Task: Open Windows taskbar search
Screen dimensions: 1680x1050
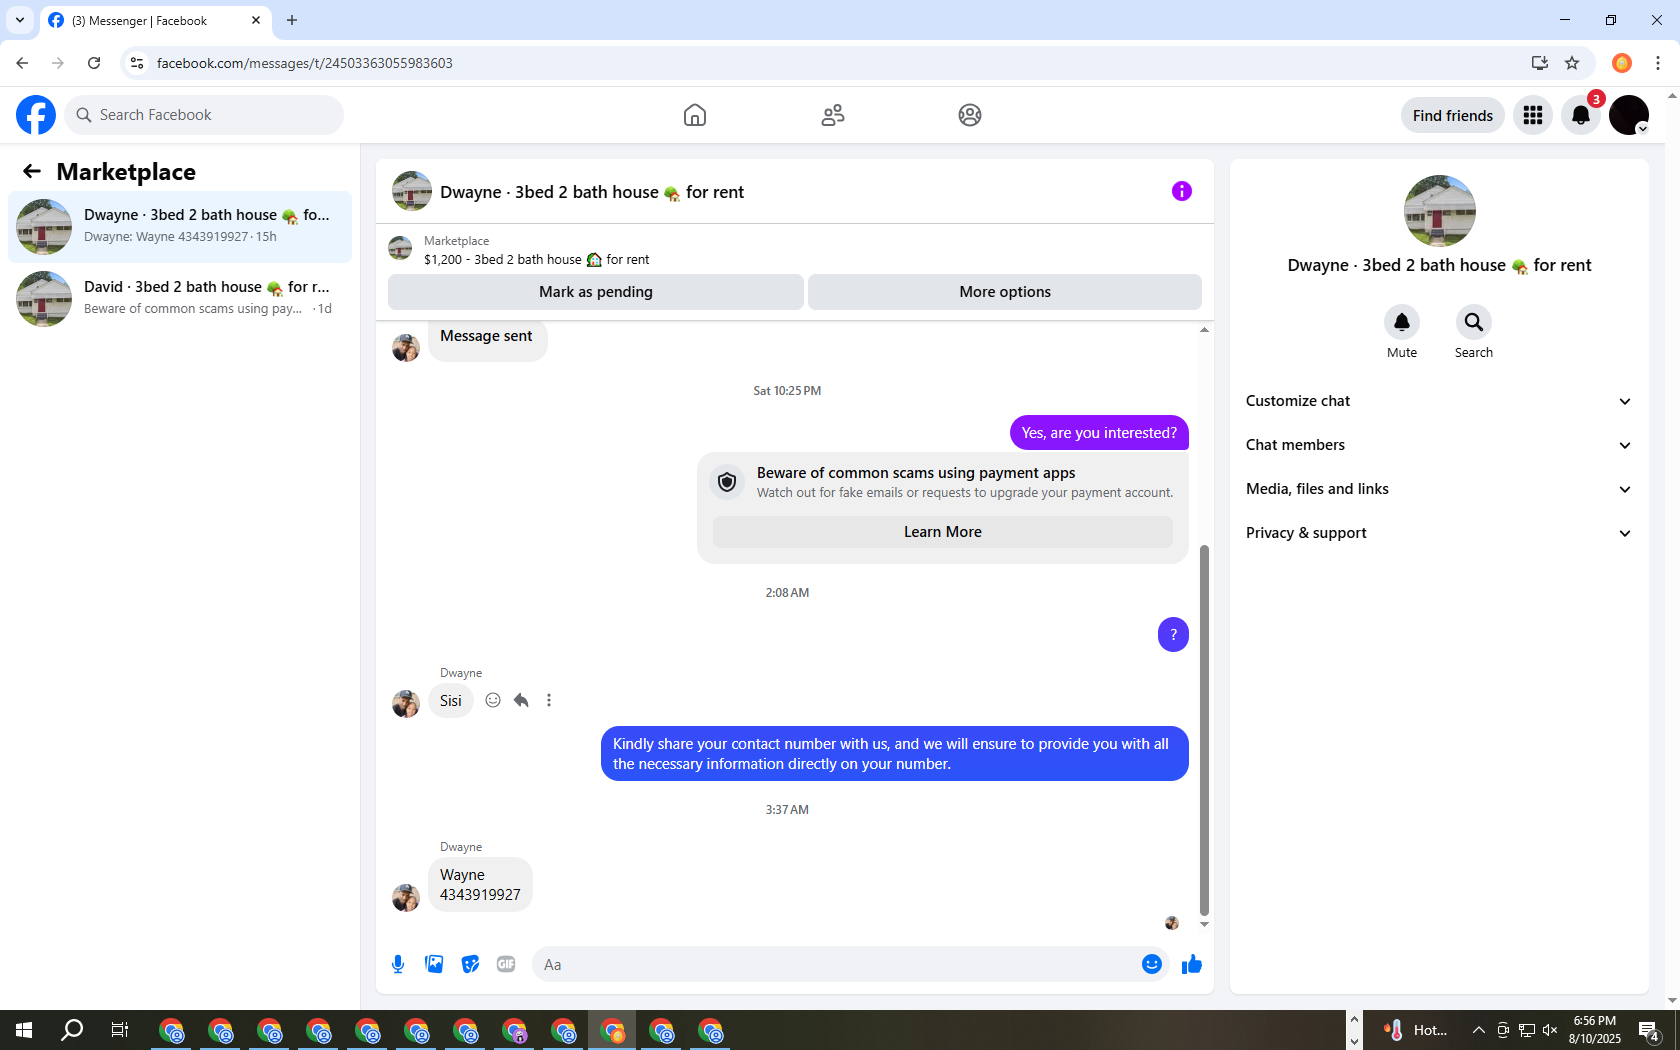Action: [72, 1030]
